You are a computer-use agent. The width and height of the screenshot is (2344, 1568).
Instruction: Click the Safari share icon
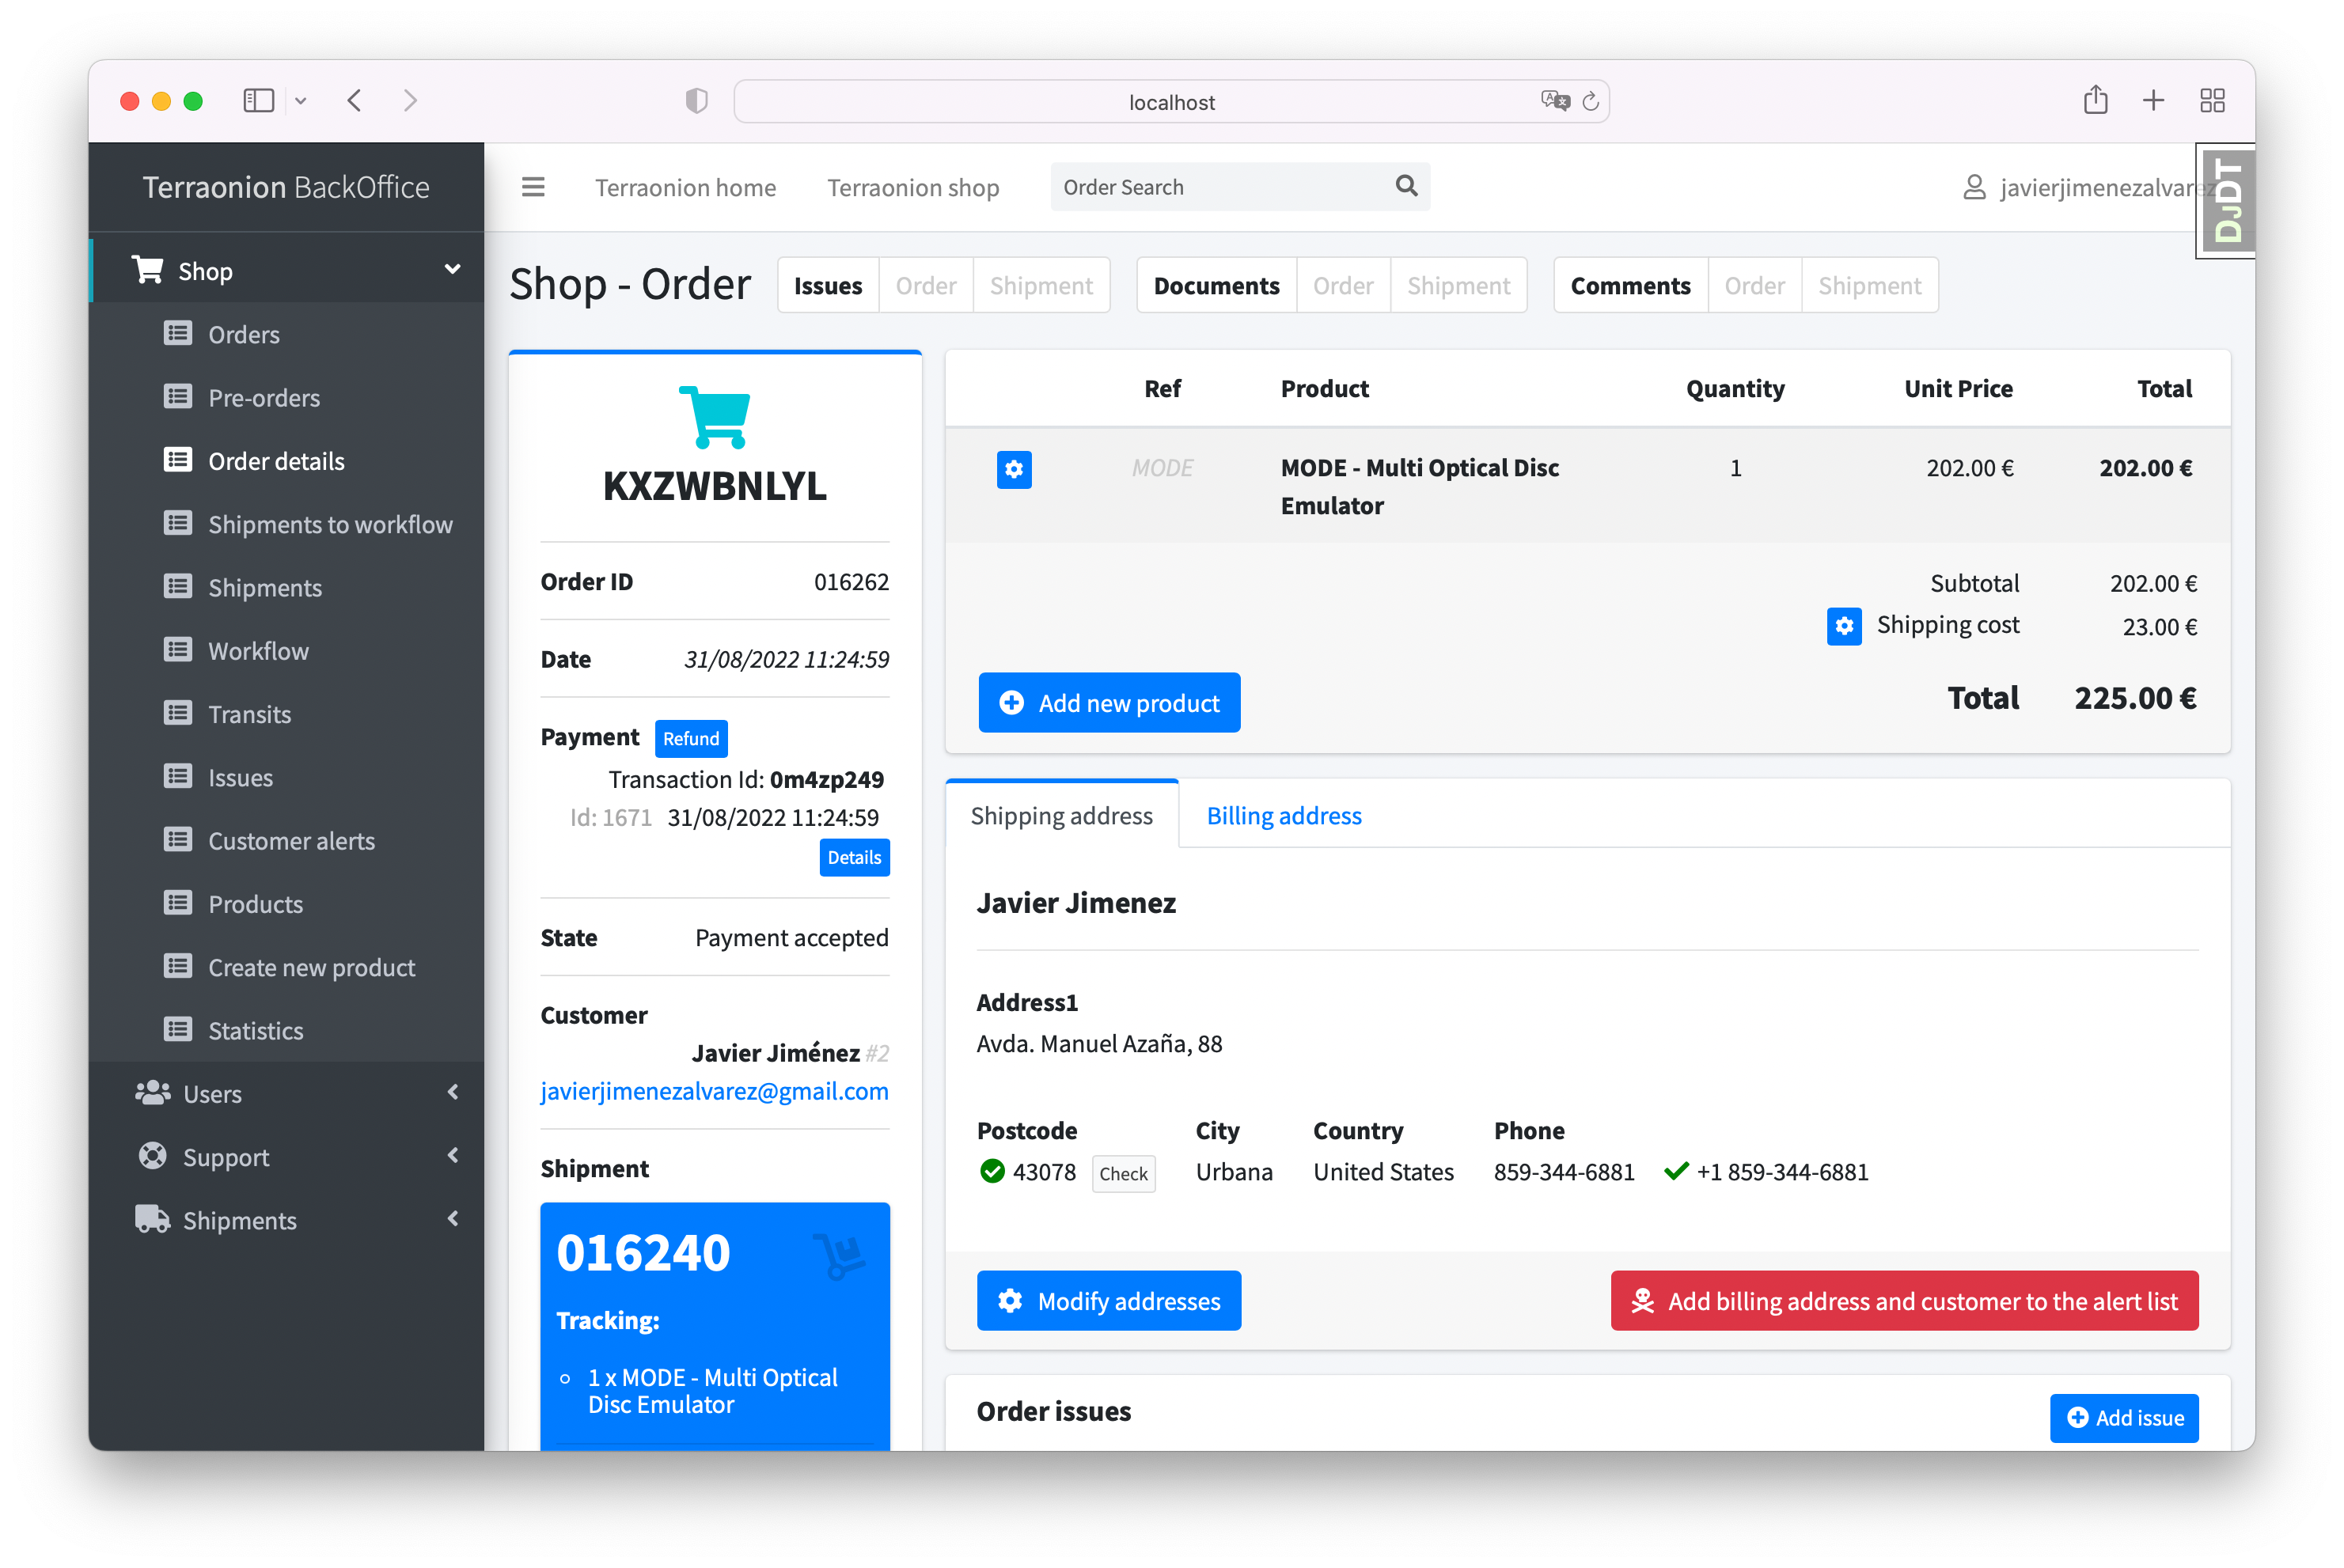[x=2096, y=100]
